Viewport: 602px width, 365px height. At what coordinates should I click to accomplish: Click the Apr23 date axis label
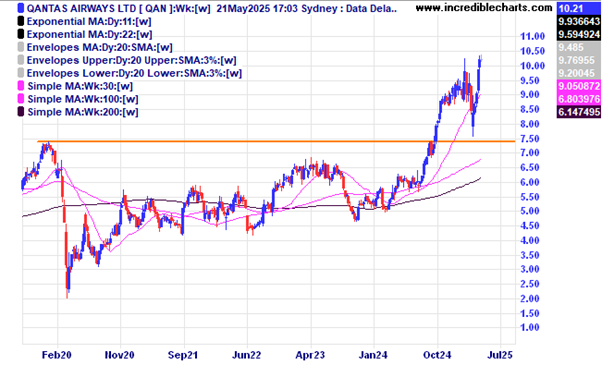click(310, 355)
